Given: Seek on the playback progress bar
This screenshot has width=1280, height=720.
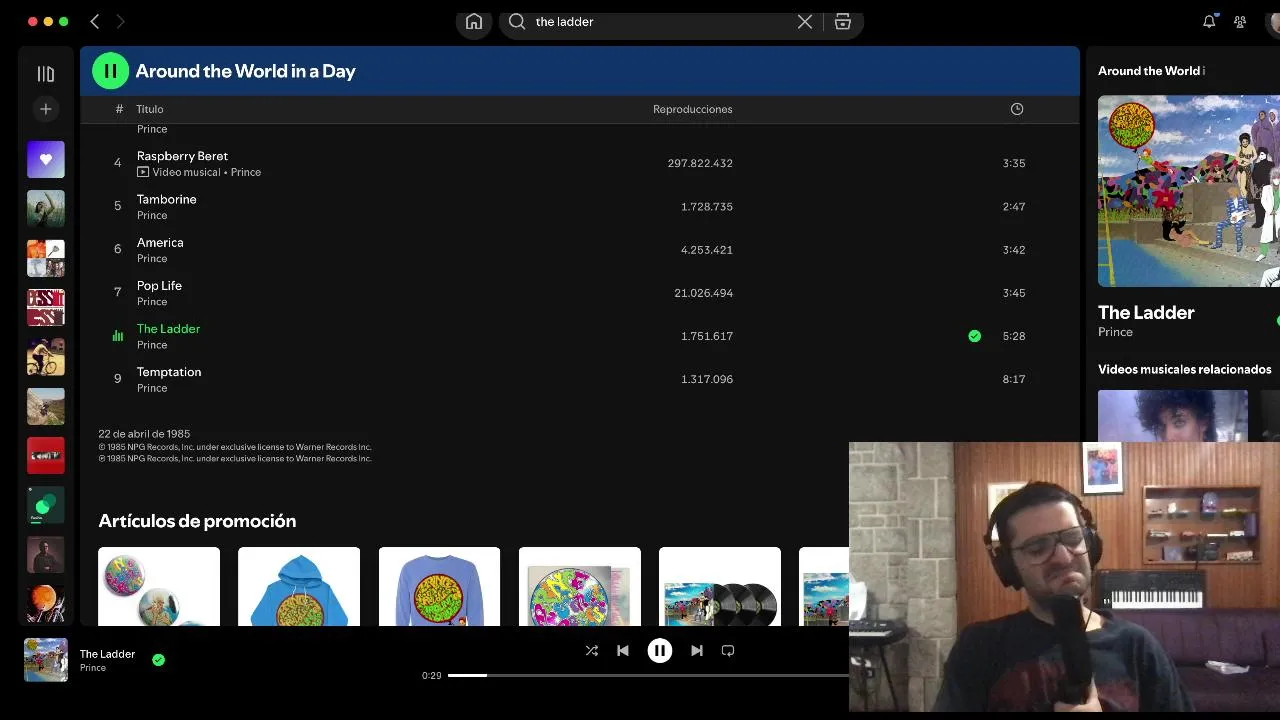Looking at the screenshot, I should (x=648, y=675).
